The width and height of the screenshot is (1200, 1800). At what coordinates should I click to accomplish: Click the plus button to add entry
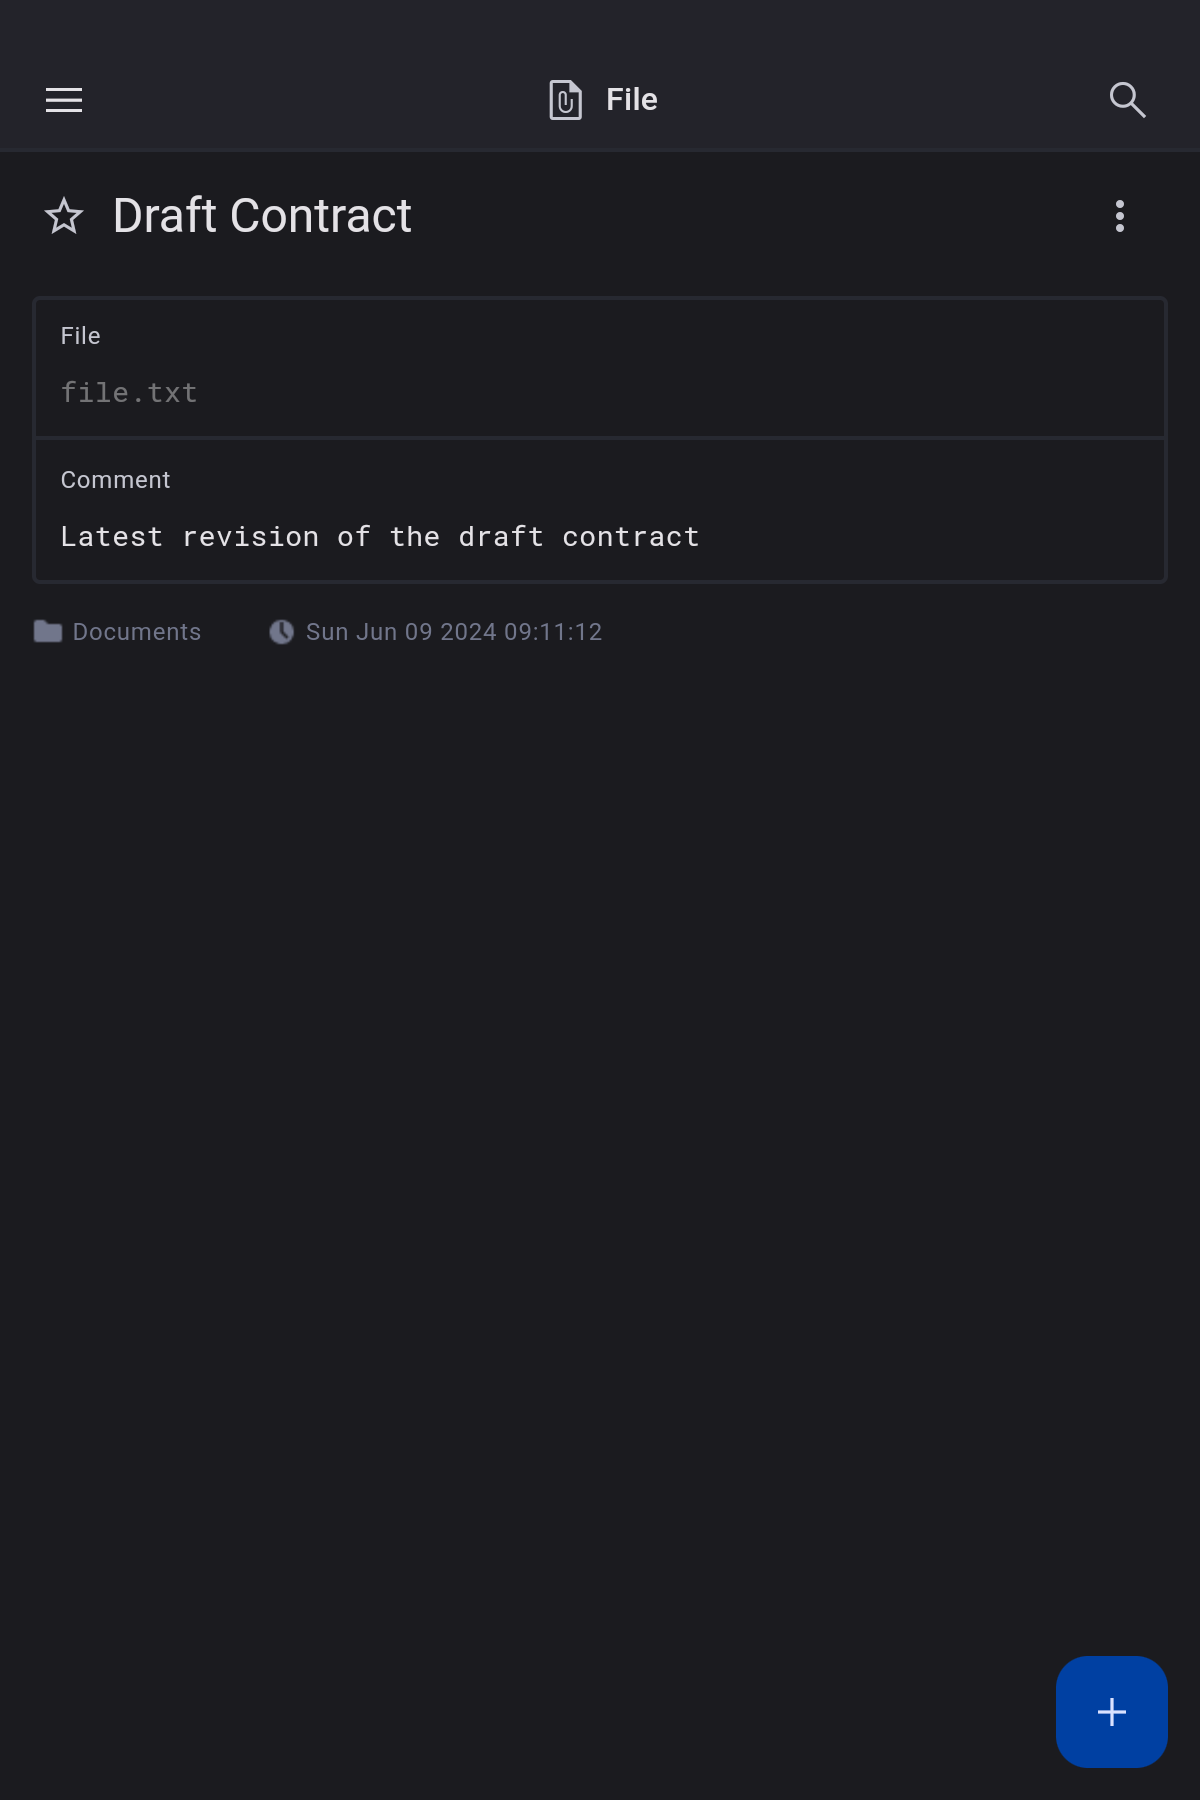click(x=1111, y=1711)
